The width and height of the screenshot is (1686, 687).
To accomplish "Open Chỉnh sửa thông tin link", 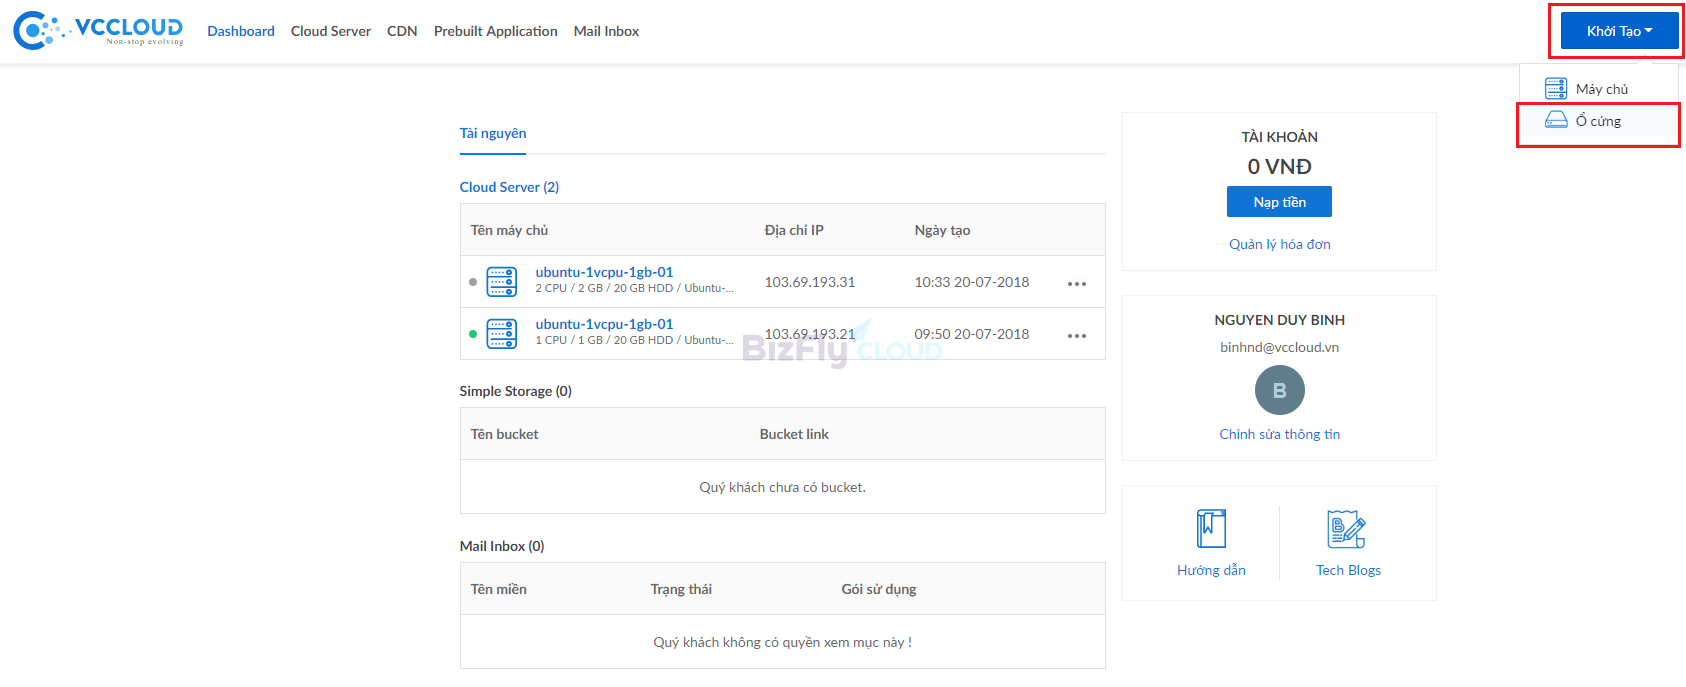I will click(1279, 434).
